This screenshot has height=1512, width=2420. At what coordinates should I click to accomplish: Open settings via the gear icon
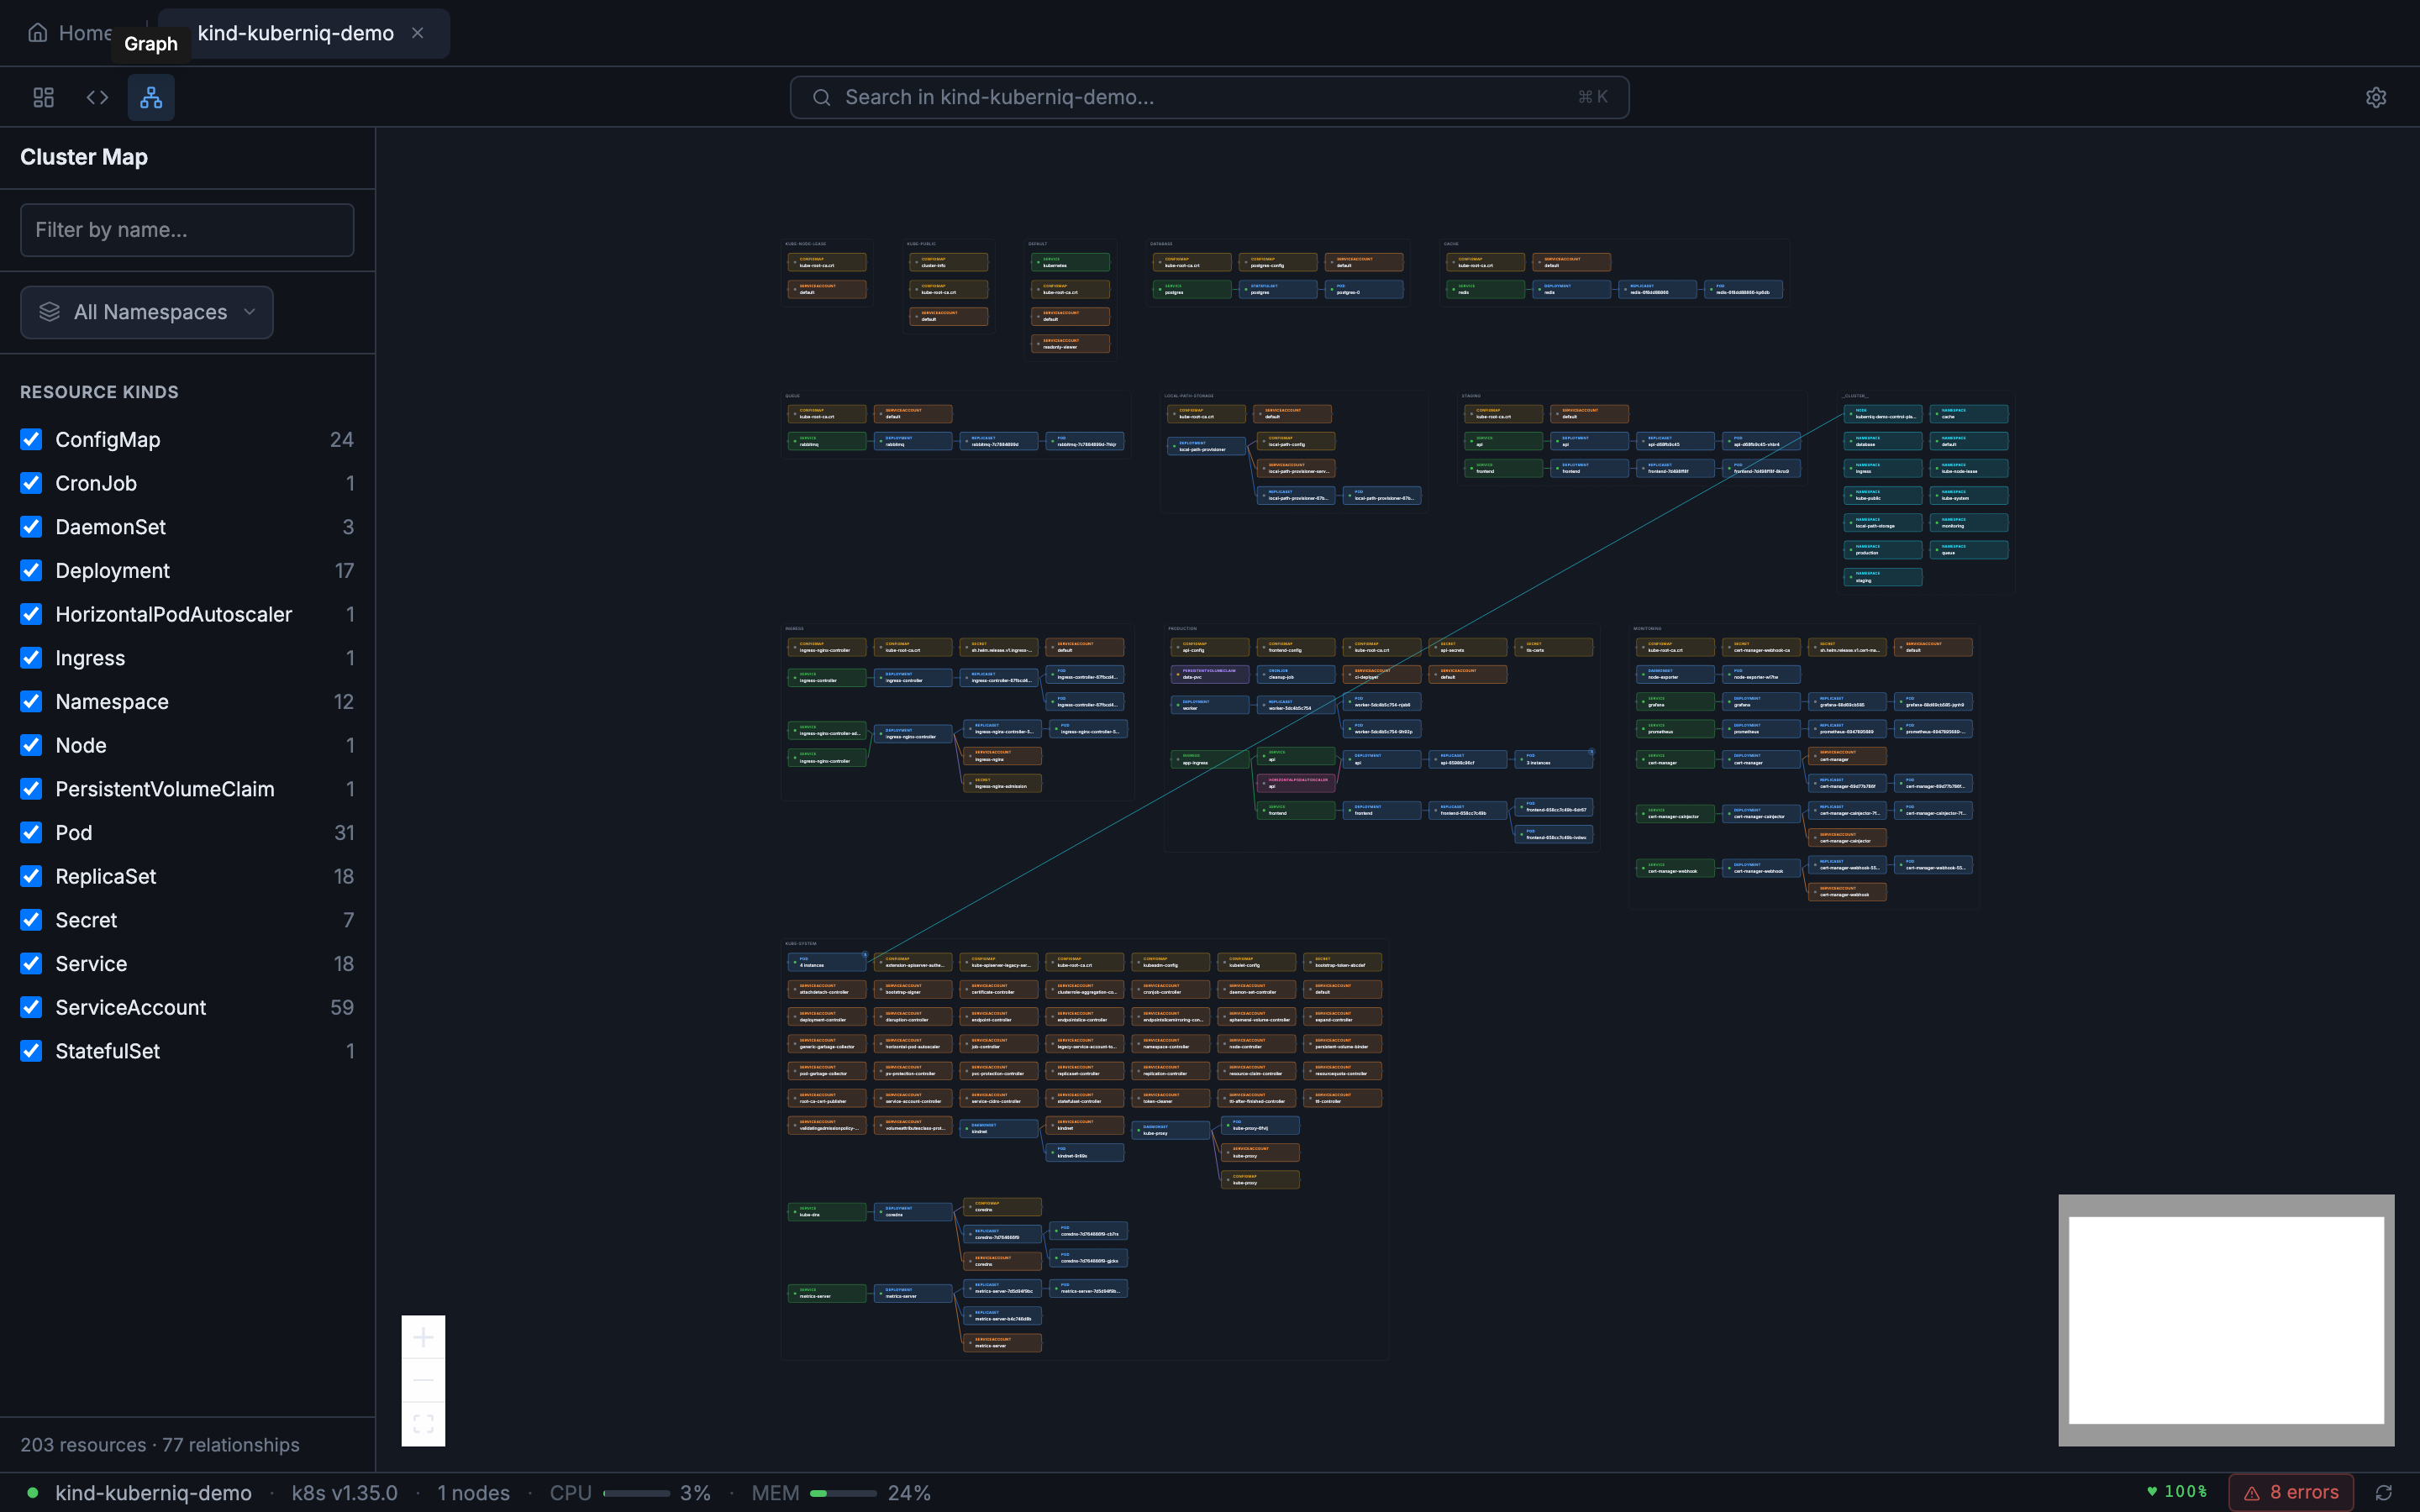[x=2376, y=97]
